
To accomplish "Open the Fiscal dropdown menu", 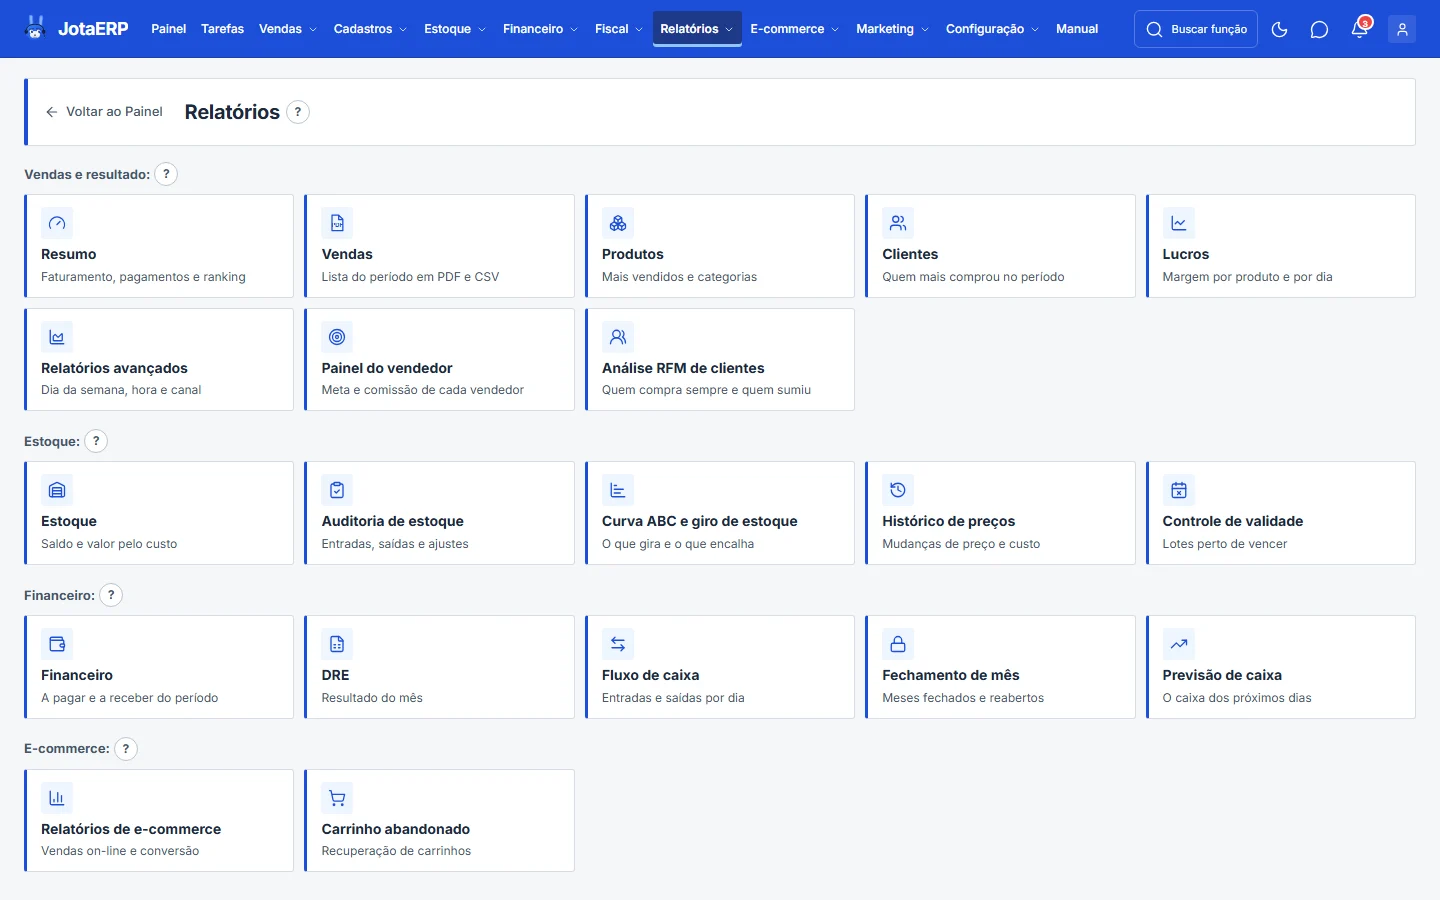I will [x=619, y=29].
